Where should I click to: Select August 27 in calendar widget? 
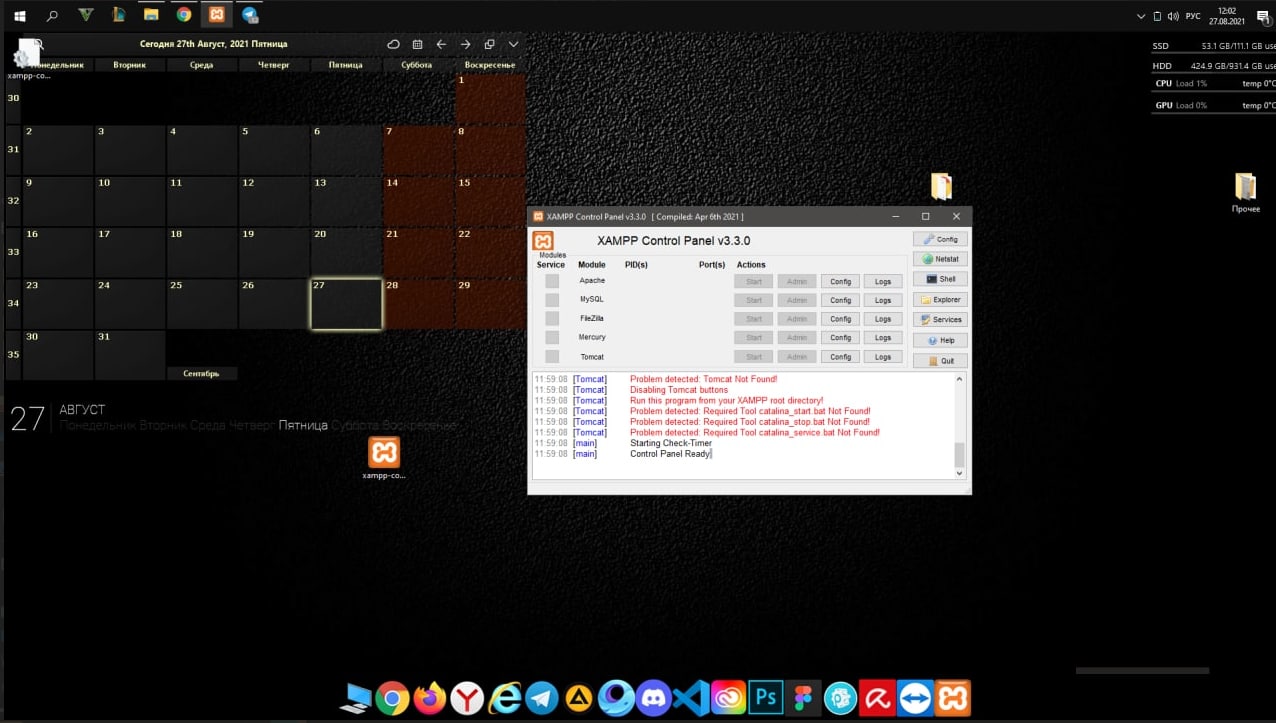point(346,304)
